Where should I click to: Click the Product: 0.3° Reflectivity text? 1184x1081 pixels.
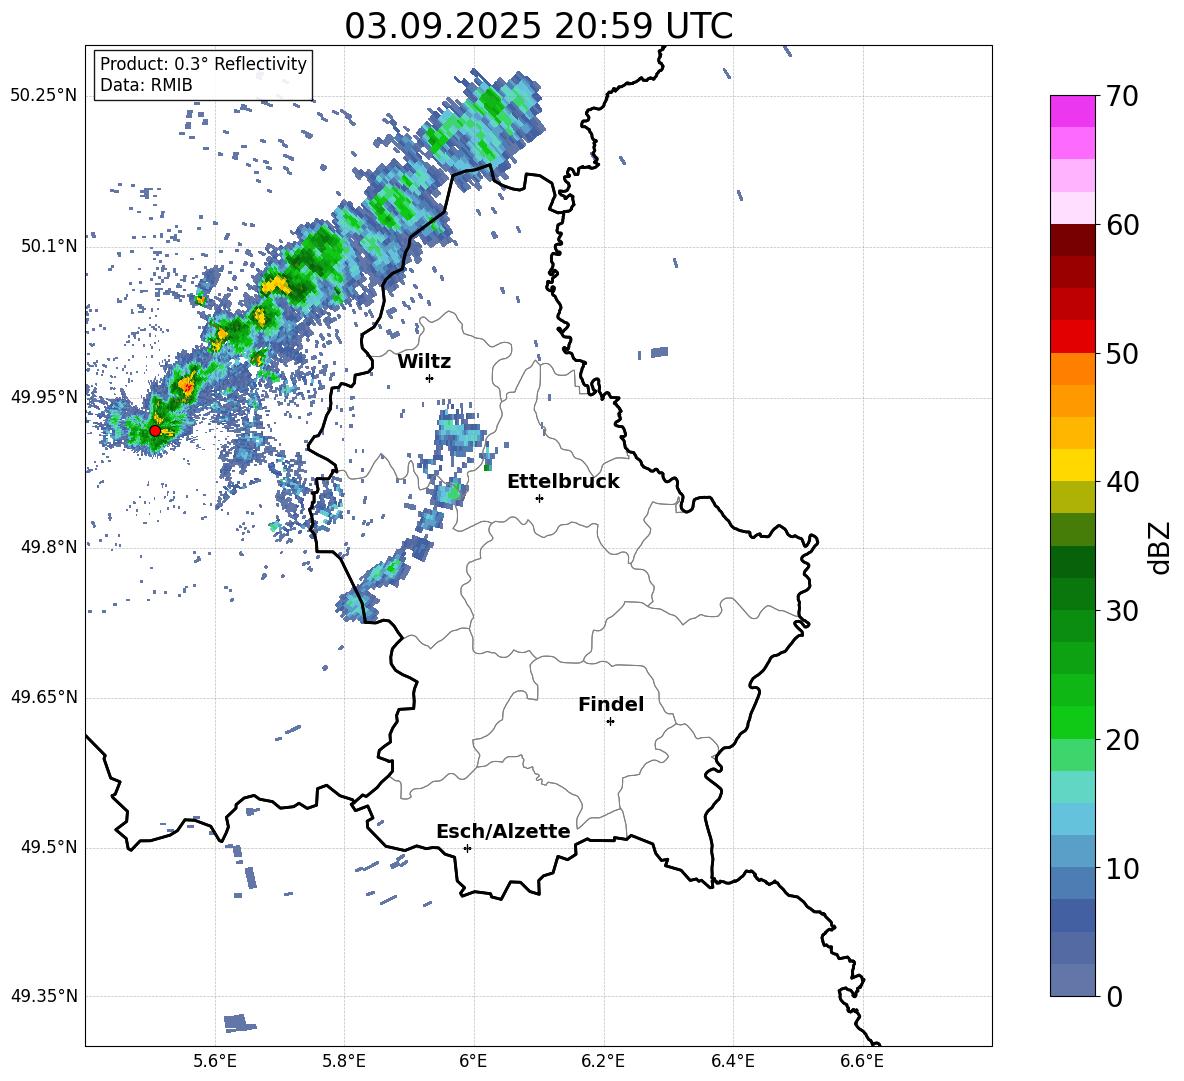(x=203, y=64)
